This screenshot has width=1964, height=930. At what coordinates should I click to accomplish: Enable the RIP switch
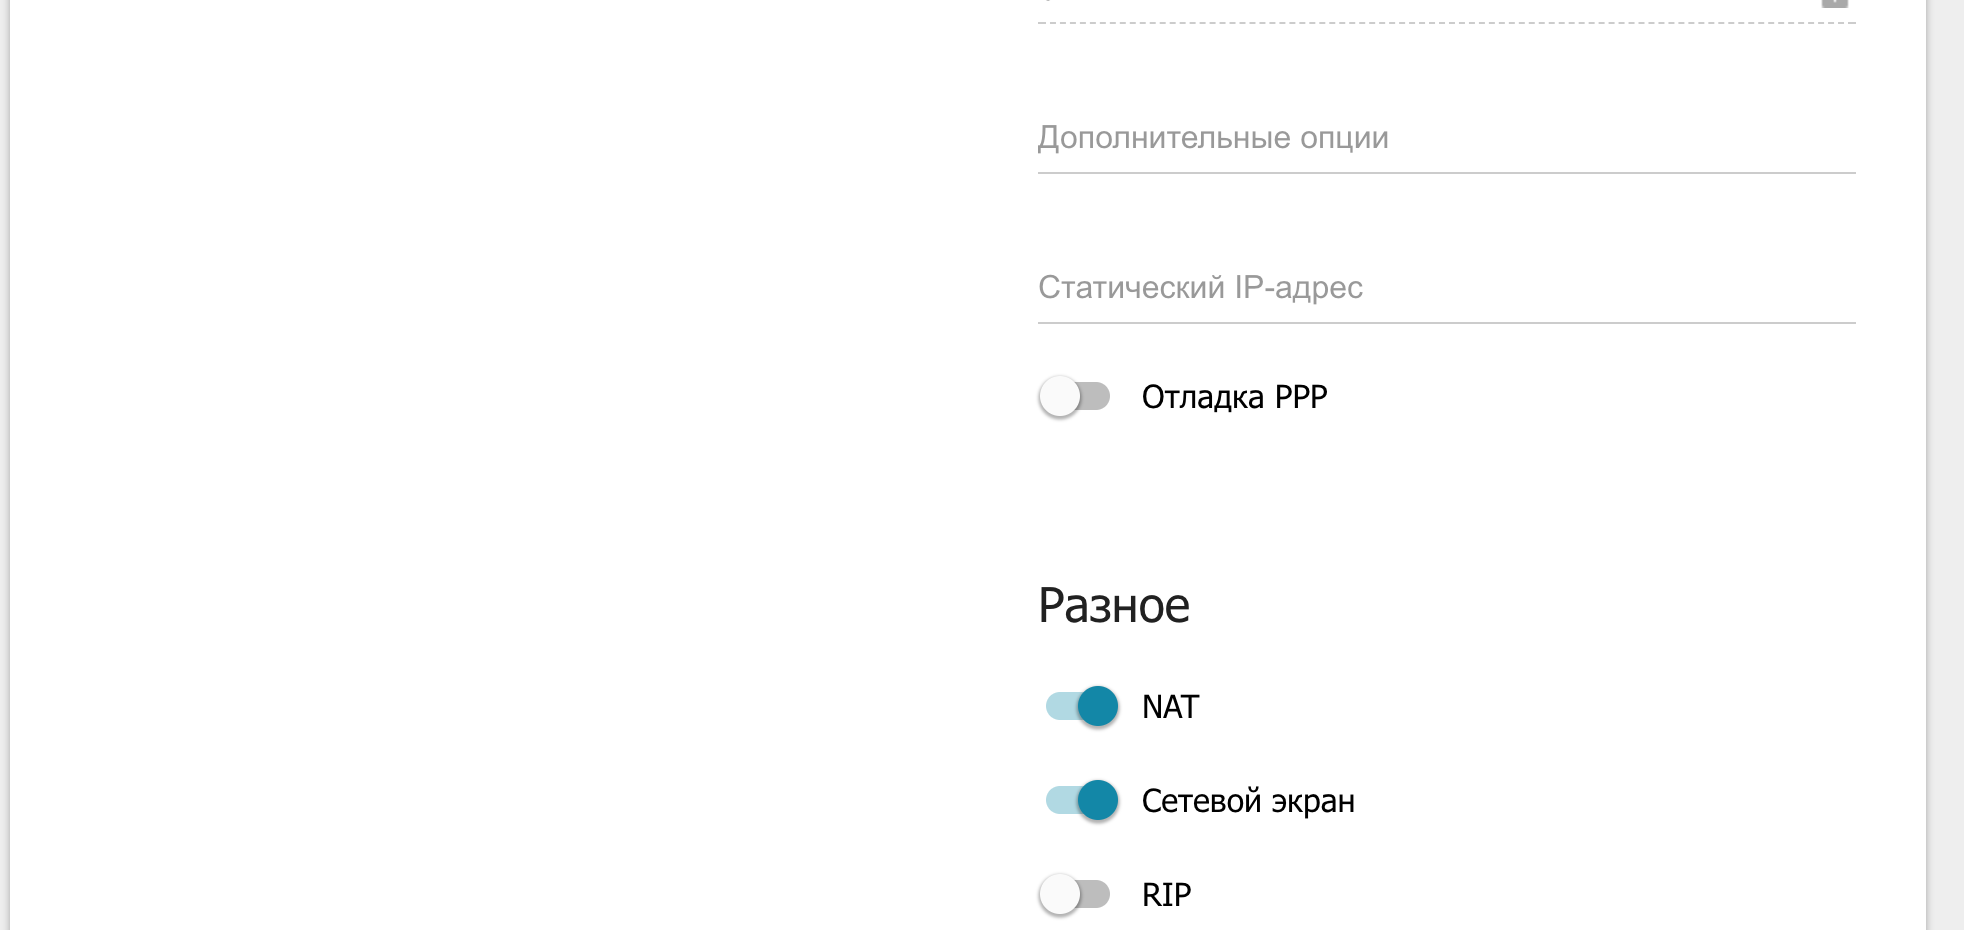coord(1075,894)
